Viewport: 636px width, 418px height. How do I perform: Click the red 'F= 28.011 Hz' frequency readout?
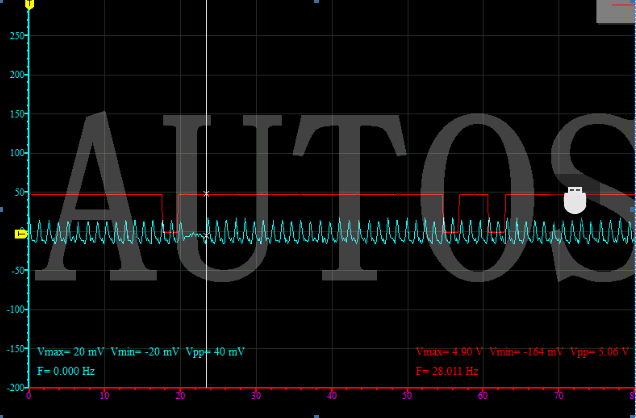click(447, 371)
